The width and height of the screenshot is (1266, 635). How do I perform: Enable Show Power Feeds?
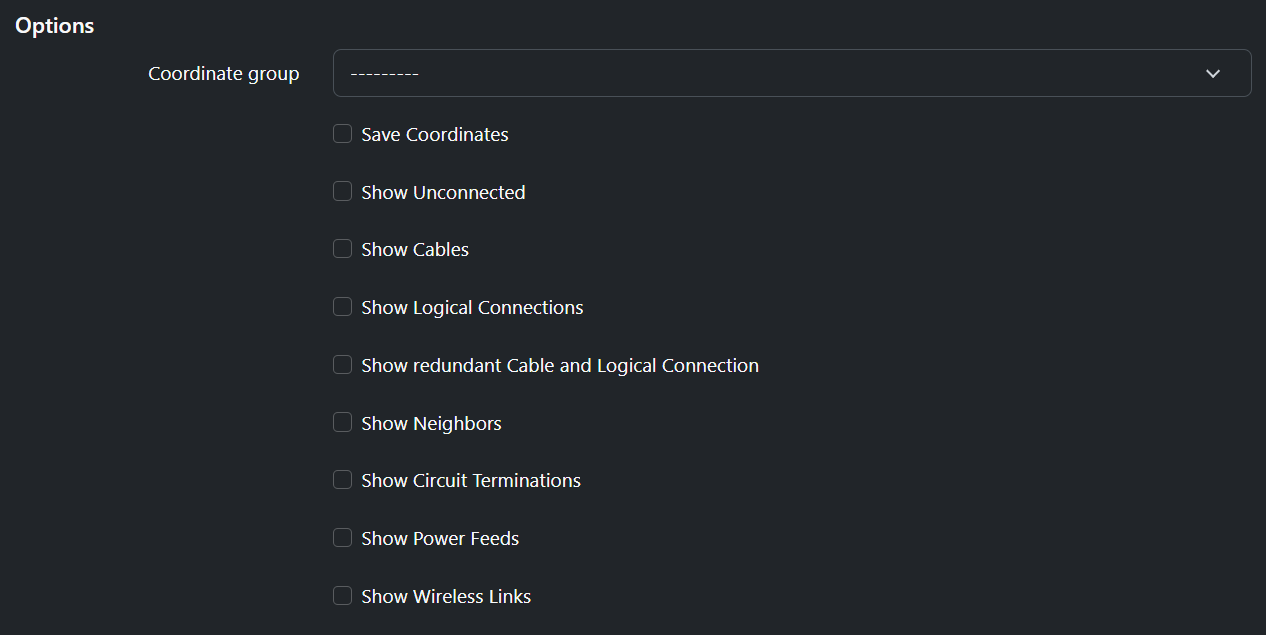tap(342, 537)
